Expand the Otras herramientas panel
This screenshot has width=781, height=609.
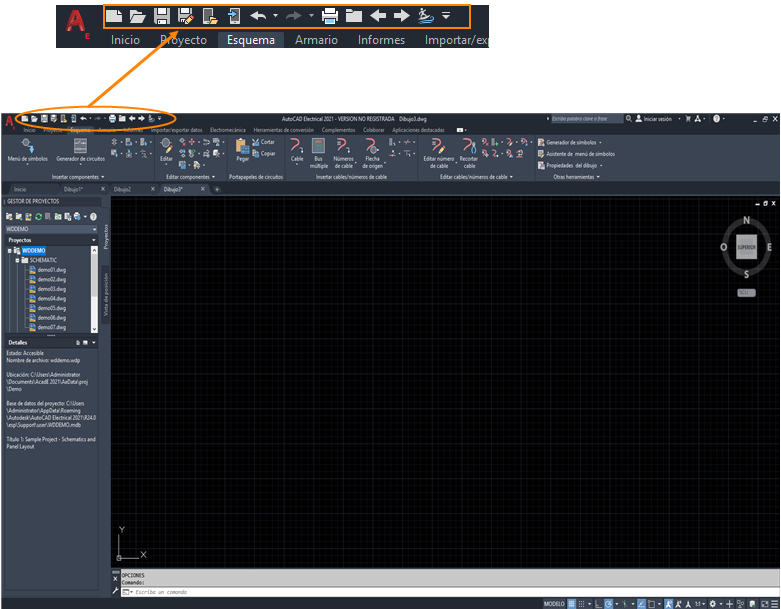pyautogui.click(x=576, y=177)
